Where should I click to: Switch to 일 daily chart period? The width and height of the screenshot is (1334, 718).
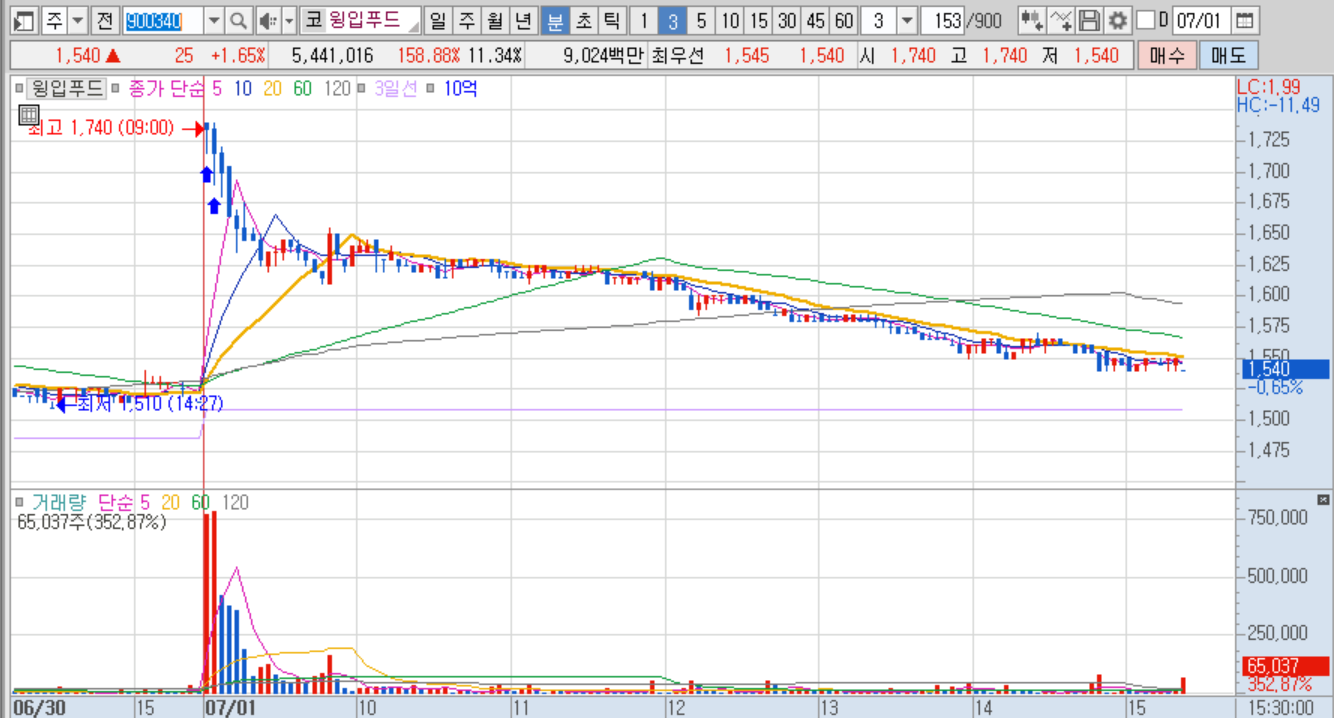pyautogui.click(x=438, y=20)
